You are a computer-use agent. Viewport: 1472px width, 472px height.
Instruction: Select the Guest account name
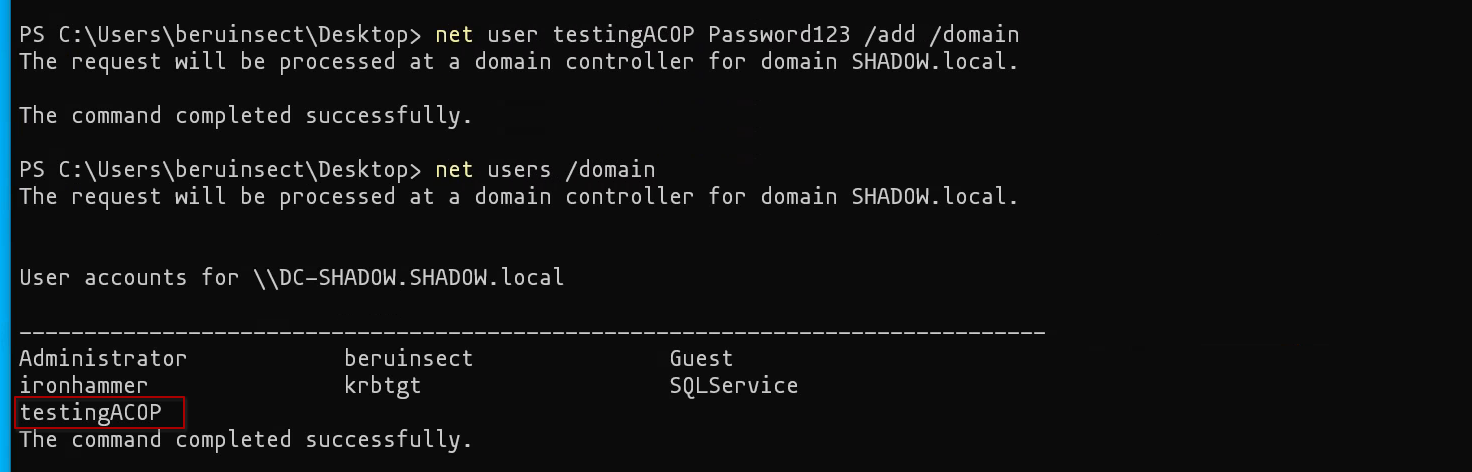click(701, 358)
